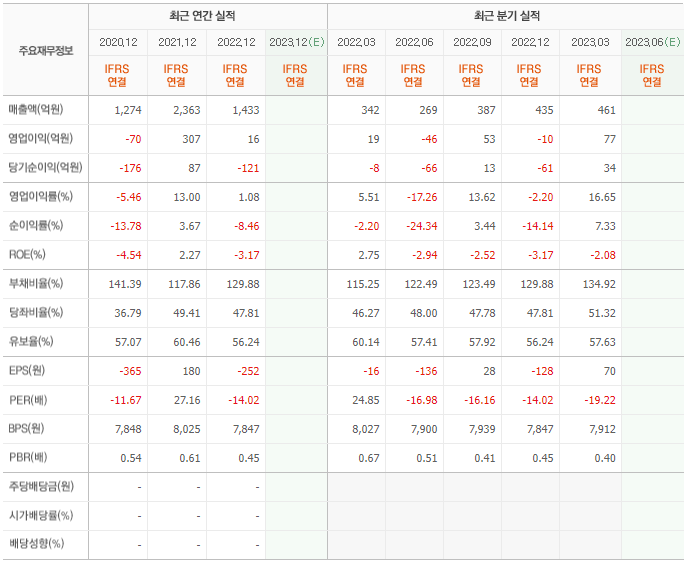Image resolution: width=688 pixels, height=563 pixels.
Task: Click the 최근 연간 실적 header
Action: pos(202,16)
